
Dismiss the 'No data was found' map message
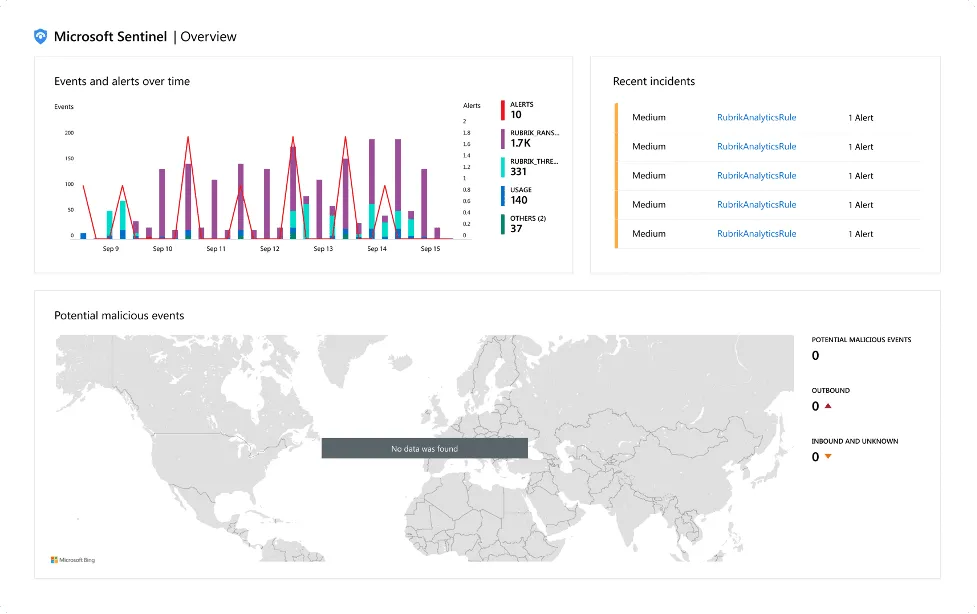coord(424,447)
